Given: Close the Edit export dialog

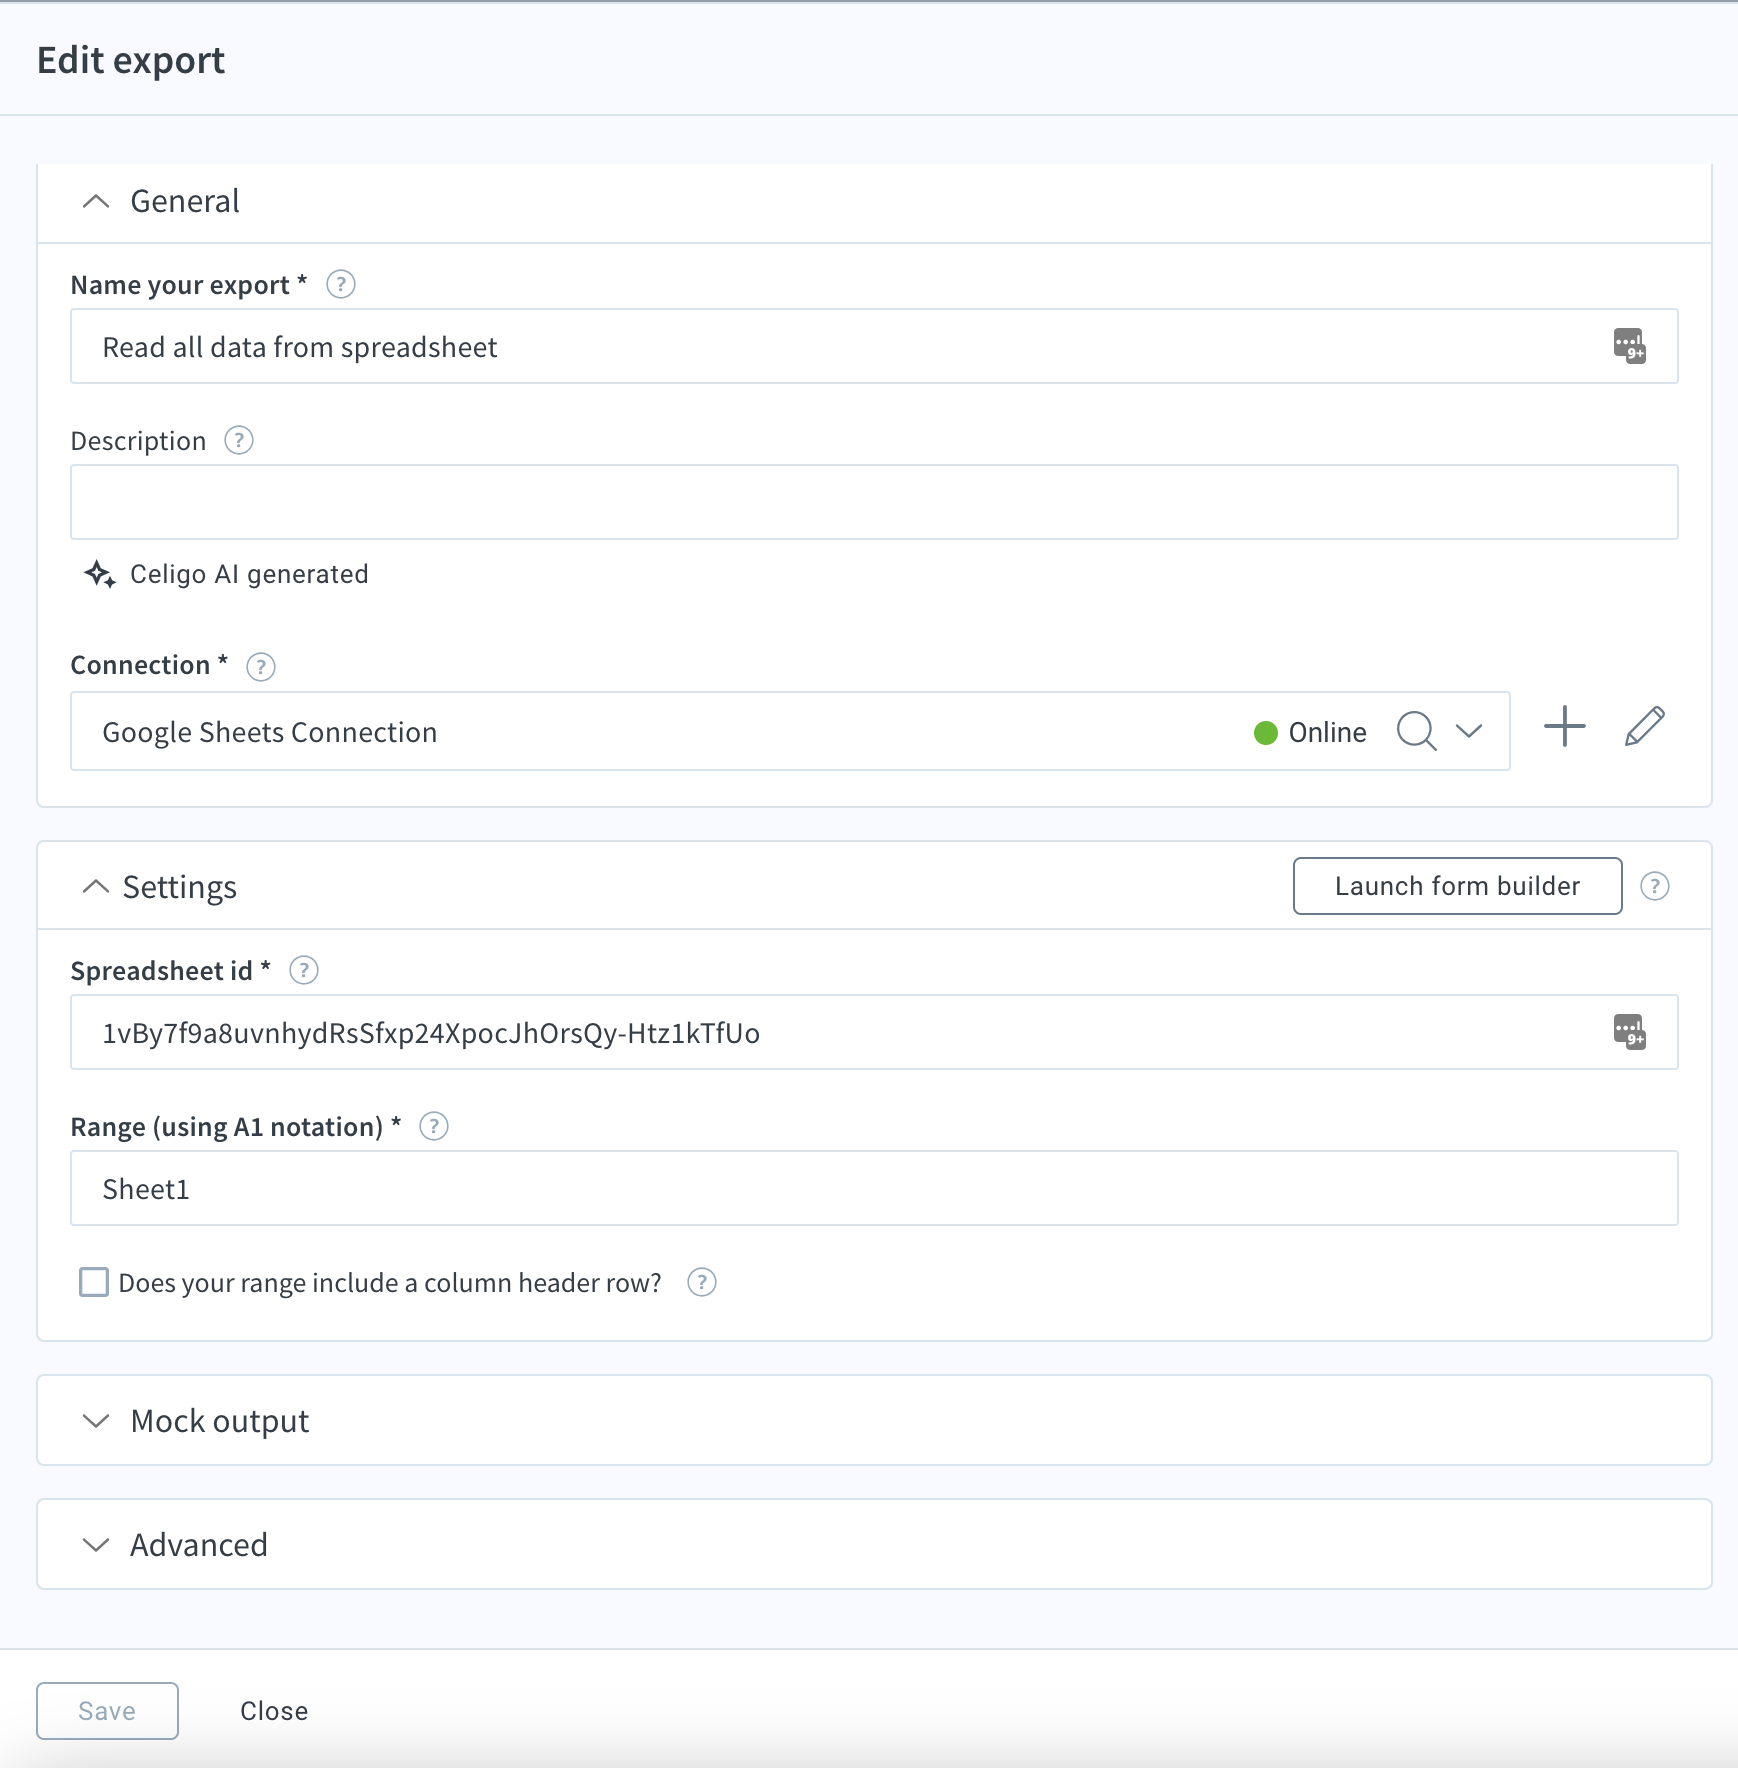Looking at the screenshot, I should click(274, 1710).
